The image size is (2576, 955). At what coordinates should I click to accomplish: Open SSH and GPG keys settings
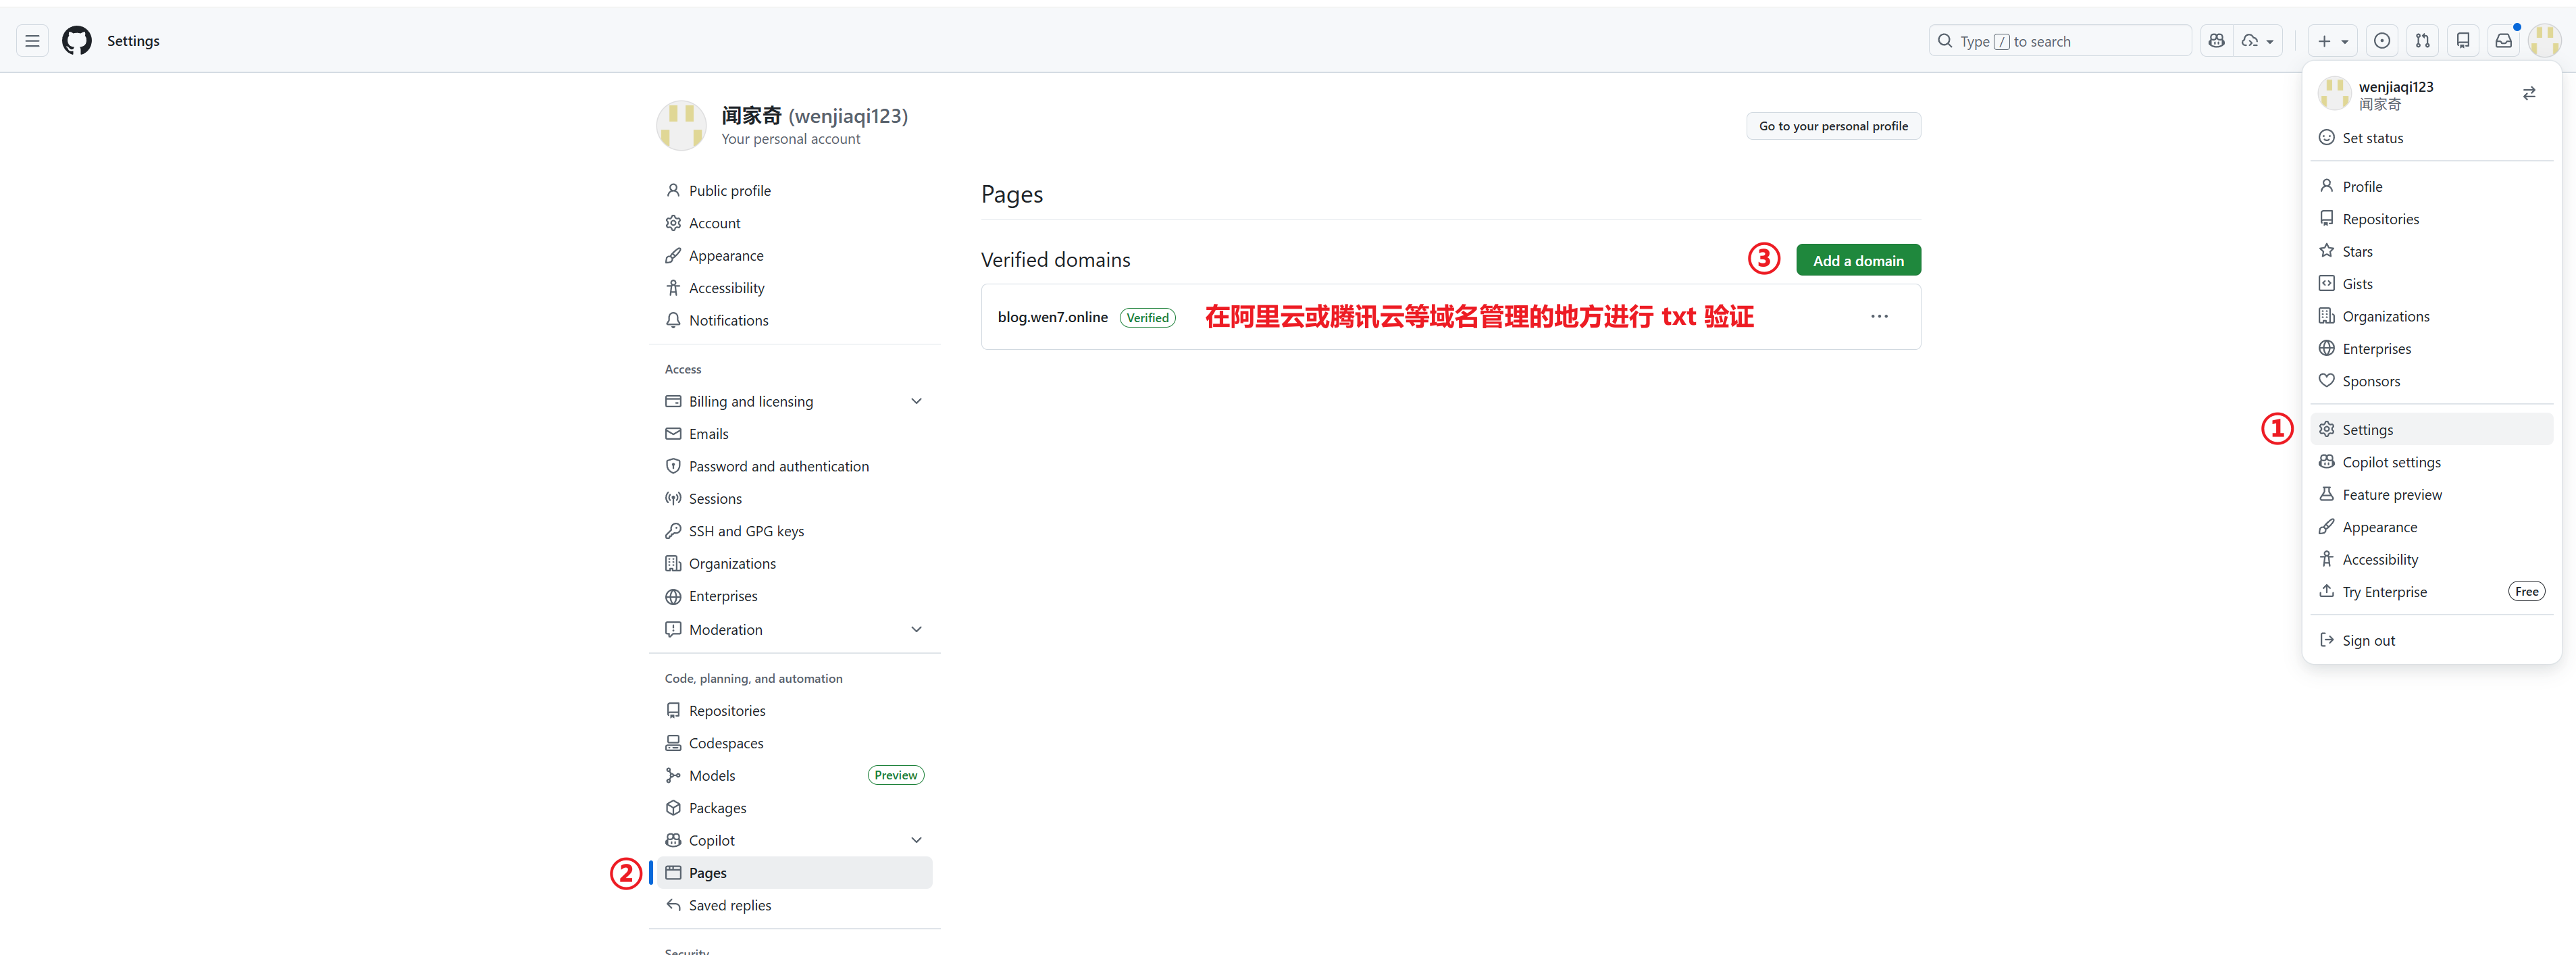coord(745,531)
